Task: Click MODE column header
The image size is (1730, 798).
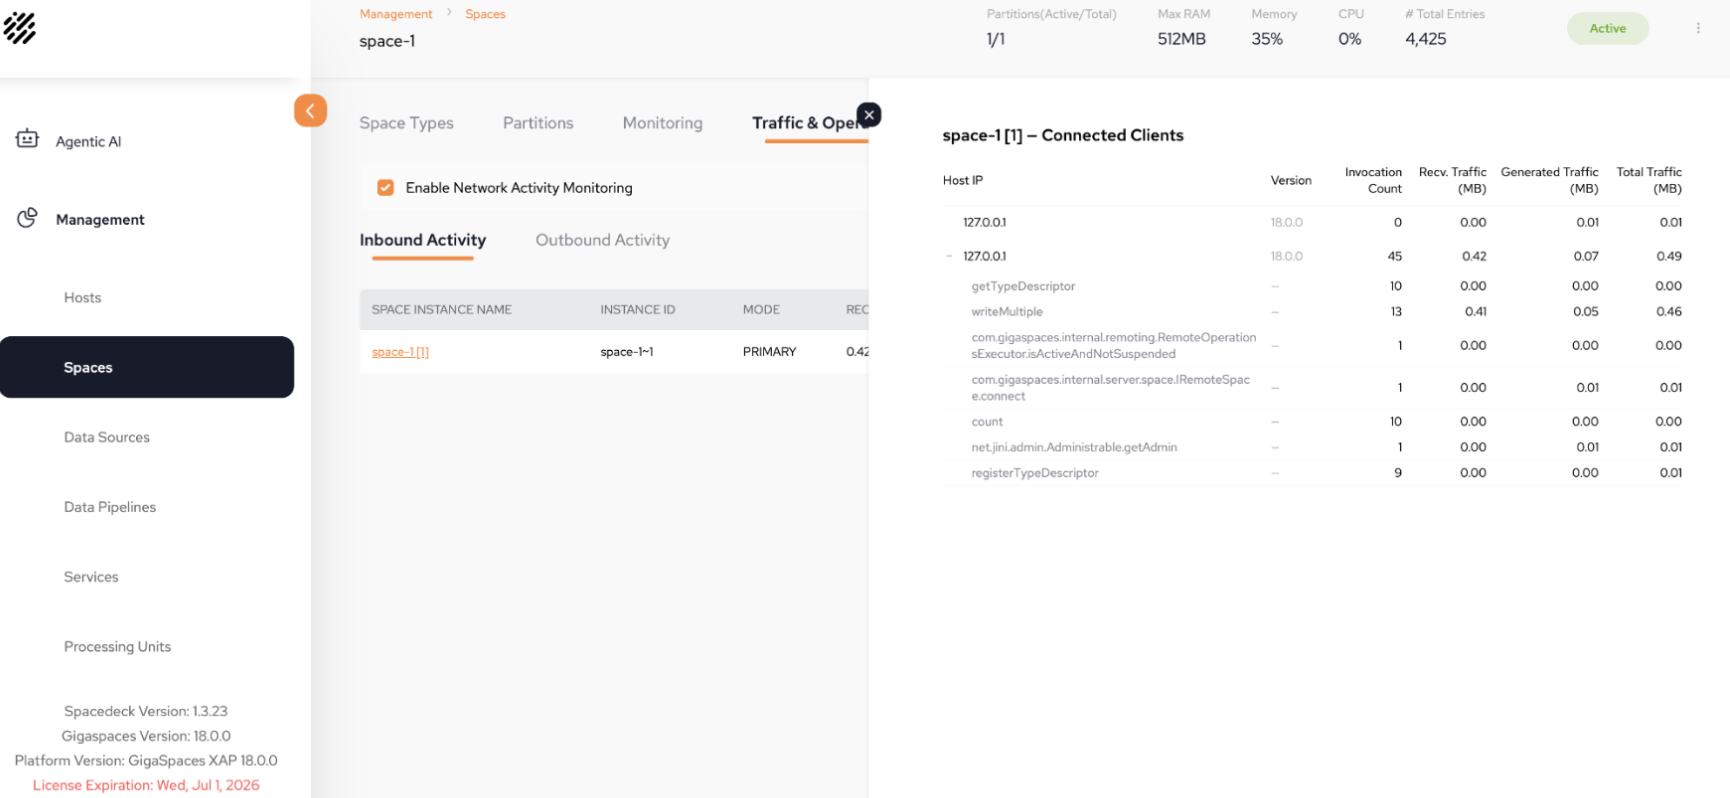Action: tap(761, 310)
